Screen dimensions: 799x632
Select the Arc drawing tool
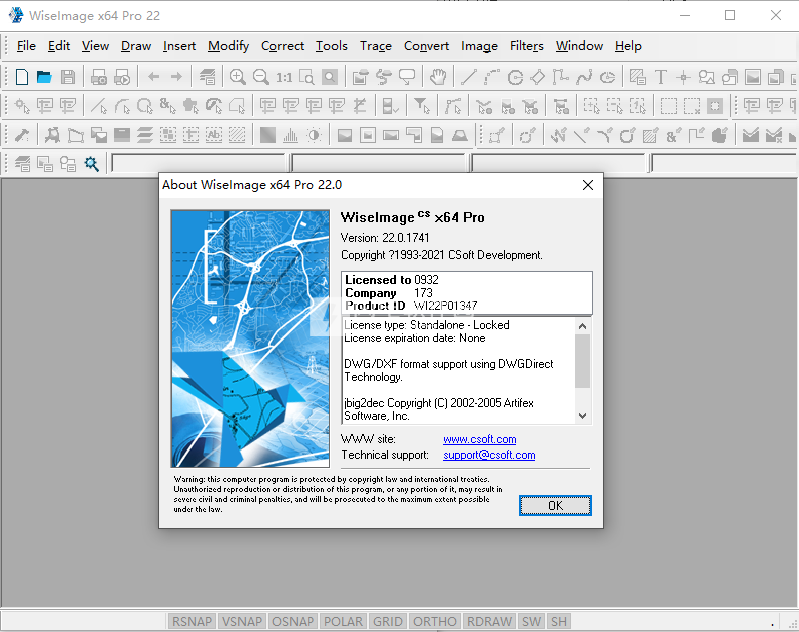[492, 77]
